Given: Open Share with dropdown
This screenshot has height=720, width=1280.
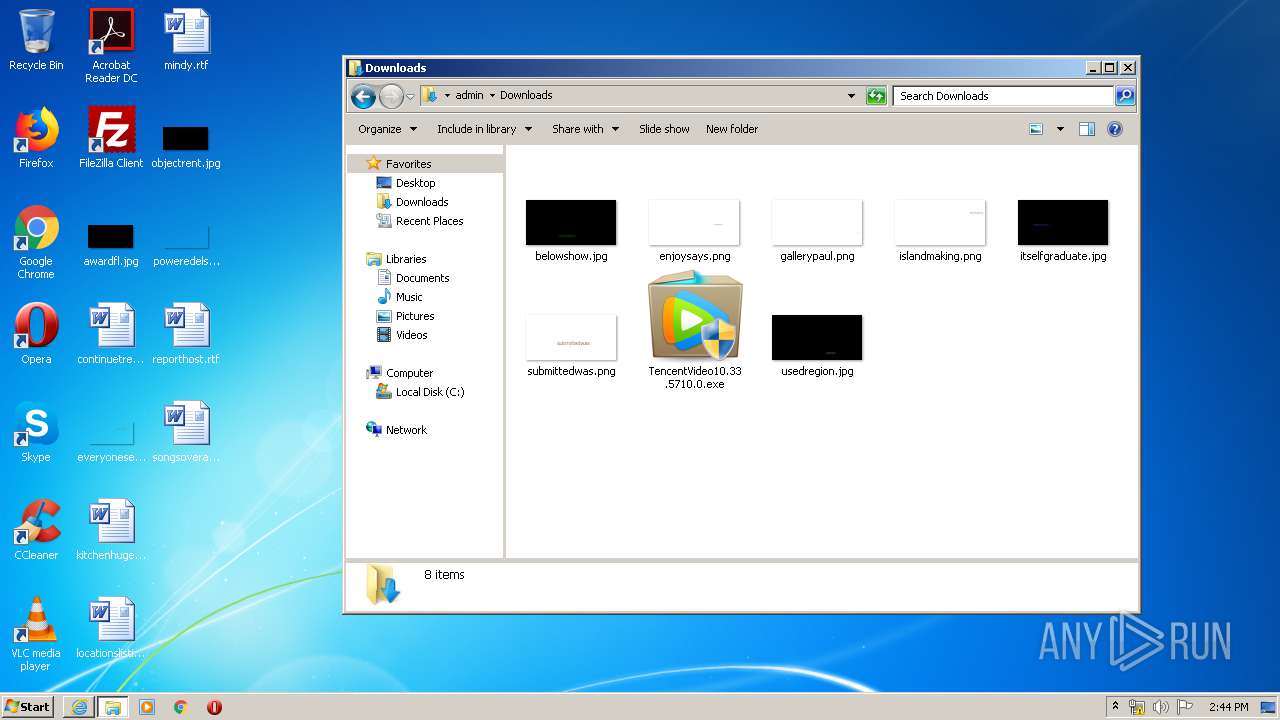Looking at the screenshot, I should tap(585, 129).
